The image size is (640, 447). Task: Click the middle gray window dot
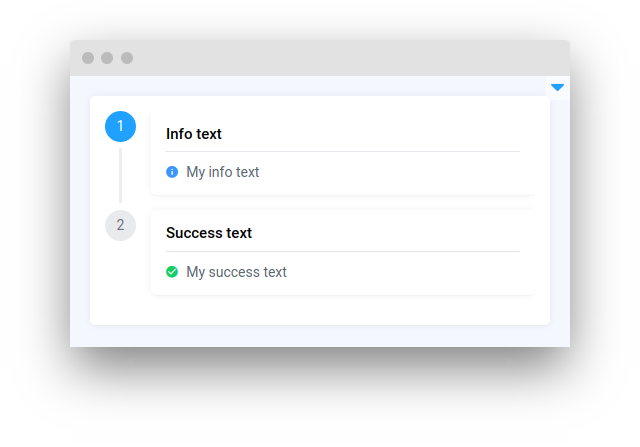pos(107,58)
